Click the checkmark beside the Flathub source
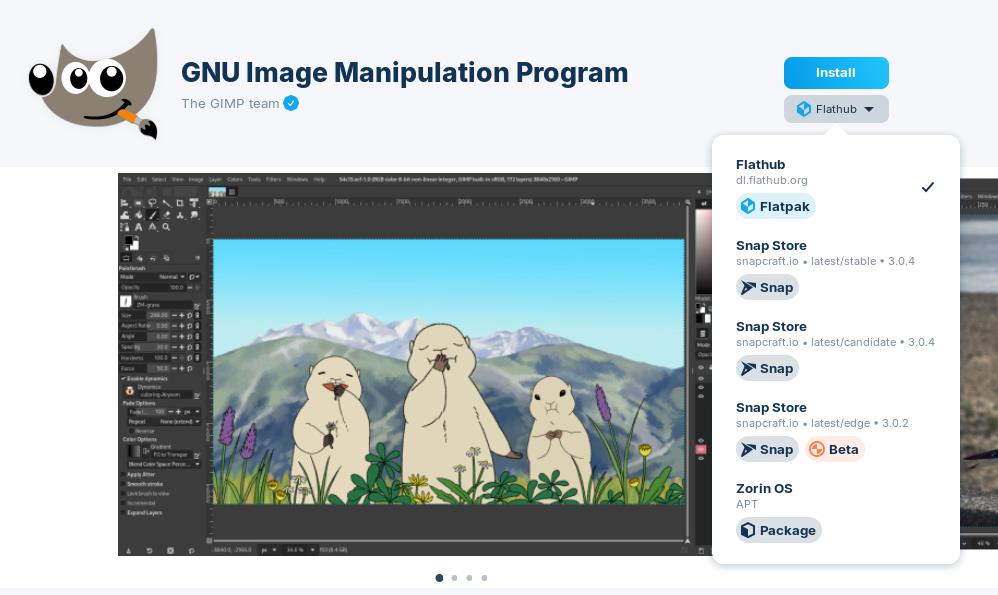Viewport: 998px width, 595px height. 928,187
